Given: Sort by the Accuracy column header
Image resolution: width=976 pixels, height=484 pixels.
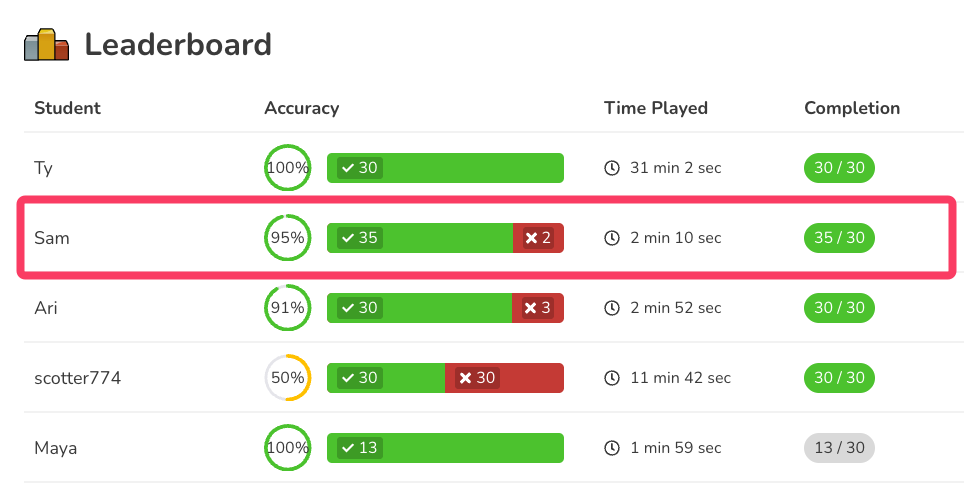Looking at the screenshot, I should click(301, 108).
